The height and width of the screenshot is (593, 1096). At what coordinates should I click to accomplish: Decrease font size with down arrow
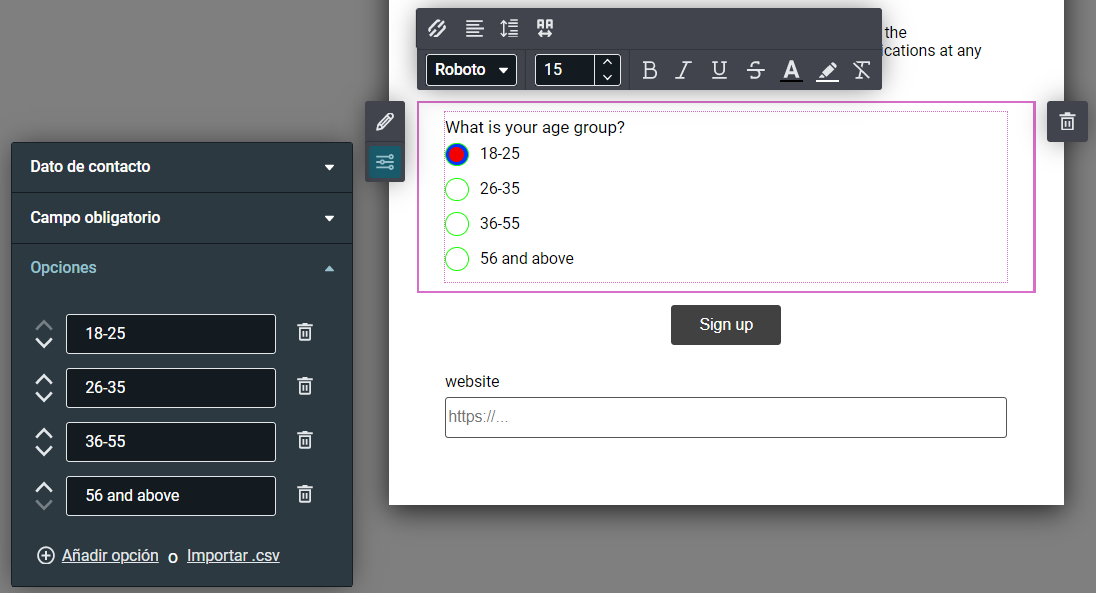[607, 78]
